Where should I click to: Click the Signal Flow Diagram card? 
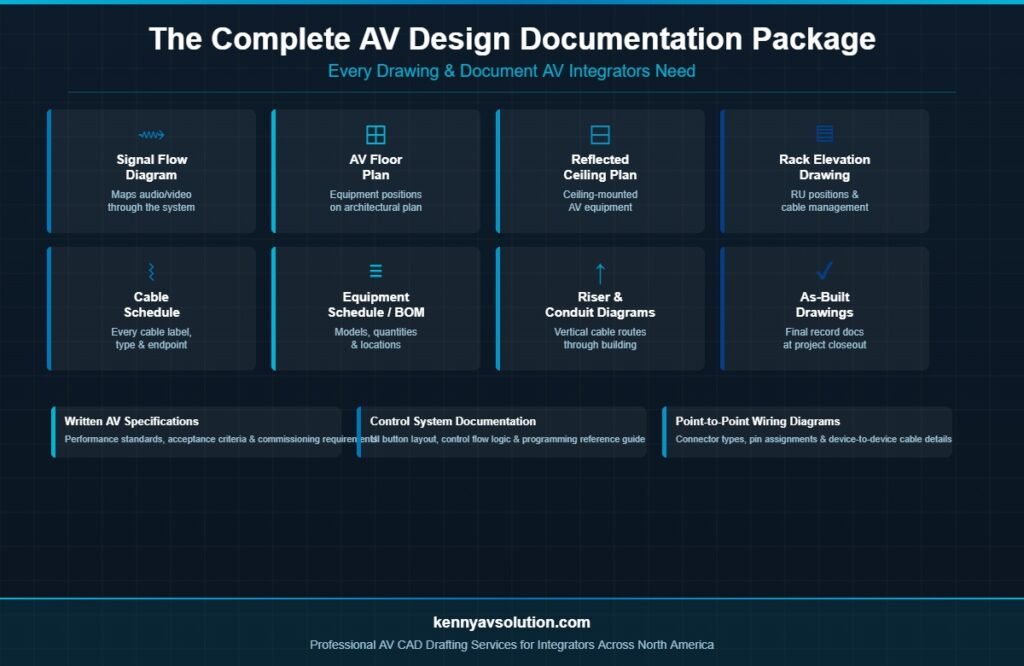[x=152, y=170]
